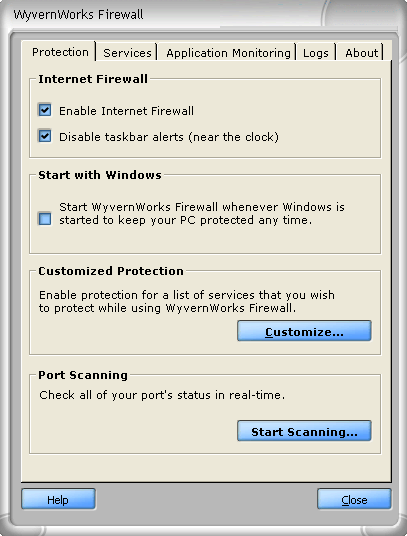Open the Application Monitoring tab
This screenshot has width=407, height=536.
tap(228, 53)
